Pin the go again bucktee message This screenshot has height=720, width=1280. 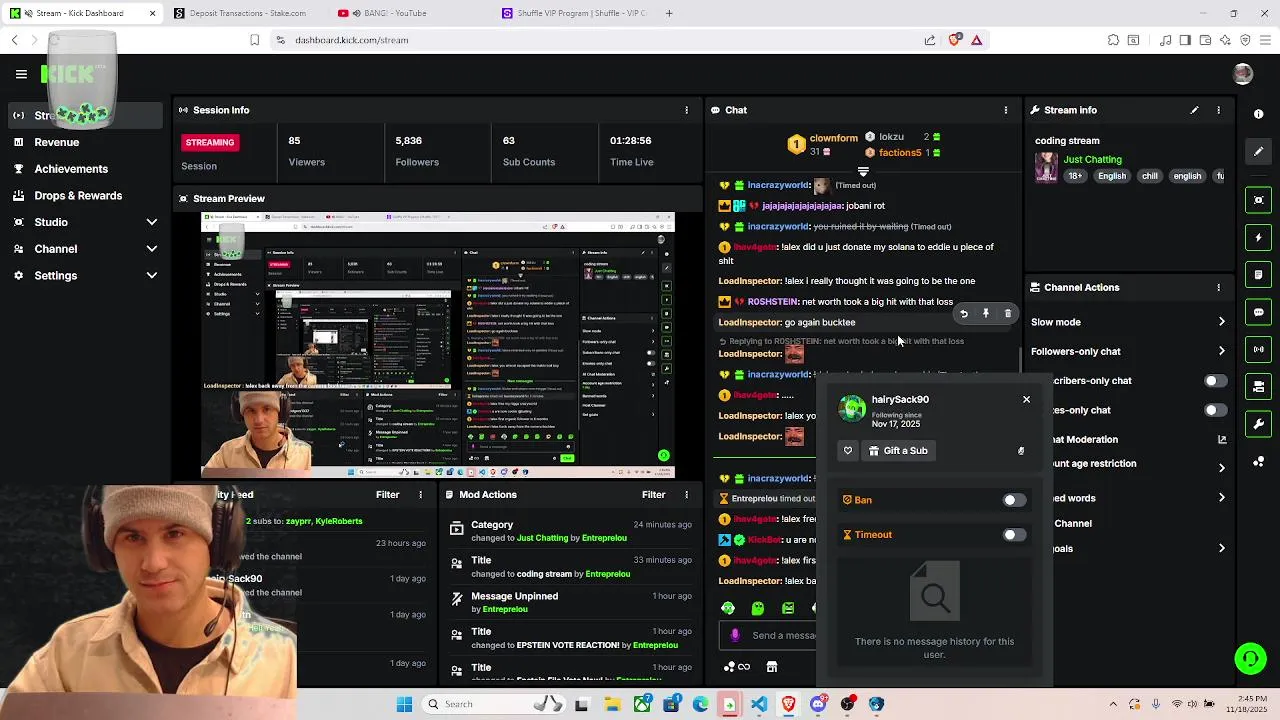[x=986, y=314]
